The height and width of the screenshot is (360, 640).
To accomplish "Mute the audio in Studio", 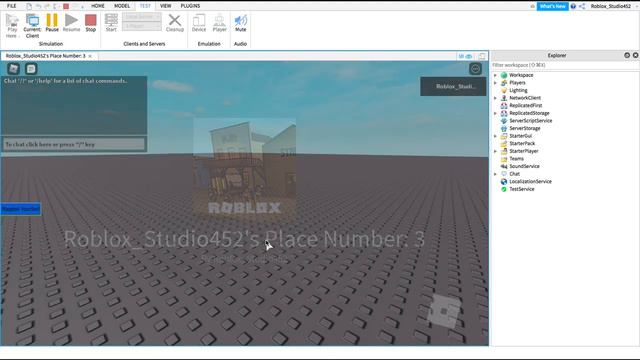I will pos(240,22).
